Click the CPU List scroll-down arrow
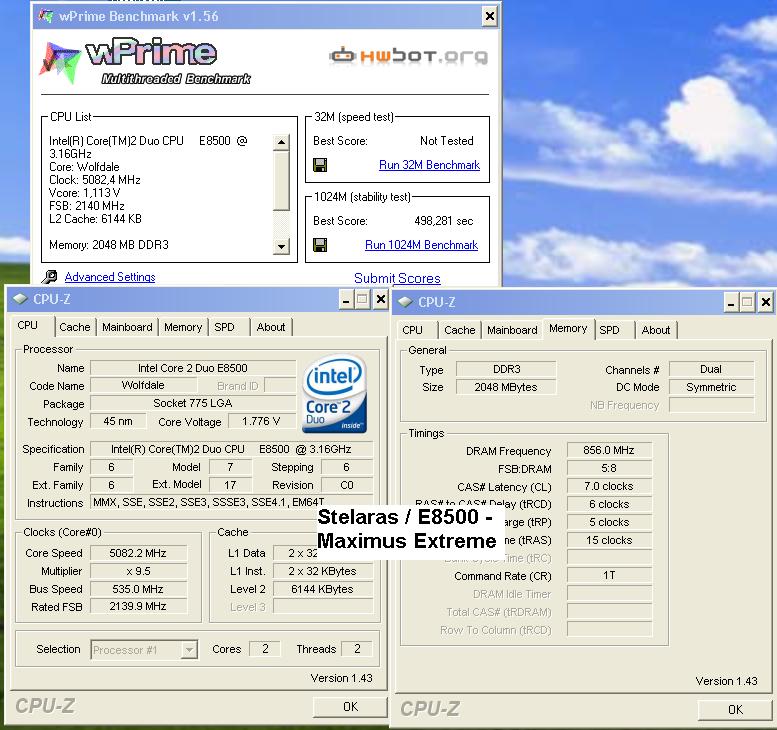This screenshot has height=730, width=777. coord(281,246)
